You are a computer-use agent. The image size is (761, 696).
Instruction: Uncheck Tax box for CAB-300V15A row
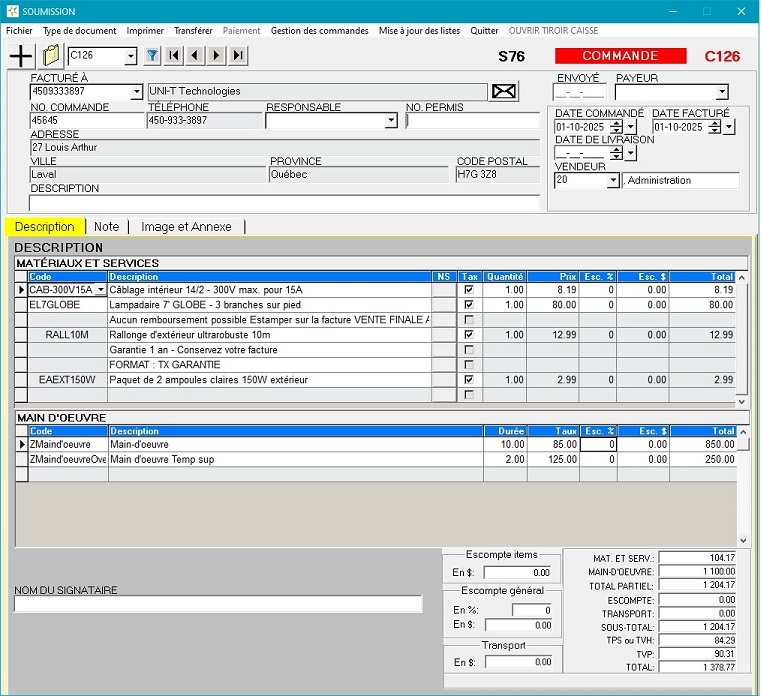468,290
